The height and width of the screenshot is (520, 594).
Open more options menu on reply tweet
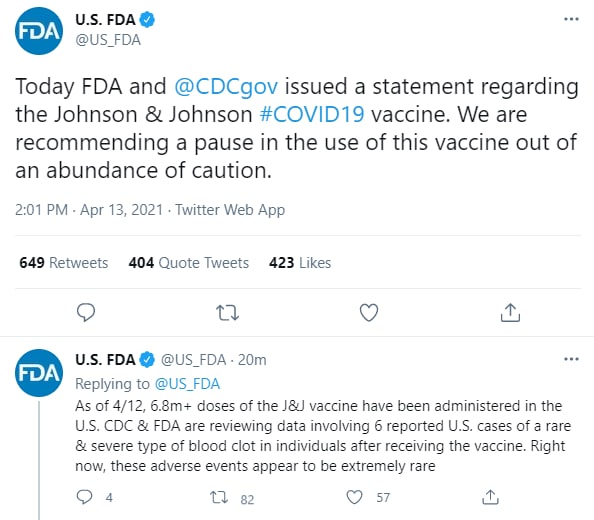571,359
